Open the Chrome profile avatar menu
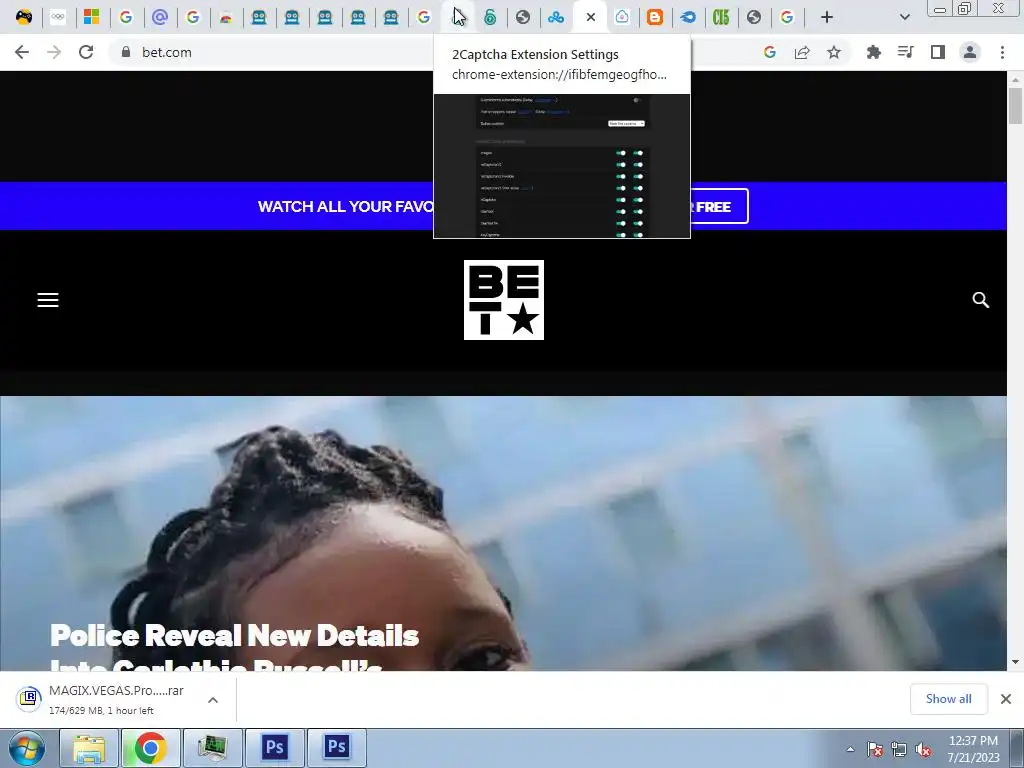Viewport: 1024px width, 768px height. 970,52
